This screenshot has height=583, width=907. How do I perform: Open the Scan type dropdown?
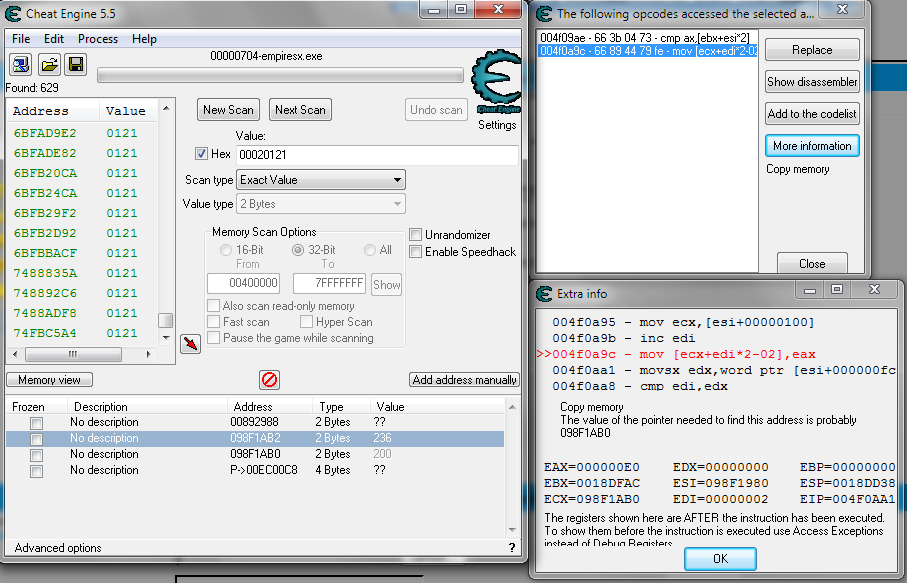[320, 180]
